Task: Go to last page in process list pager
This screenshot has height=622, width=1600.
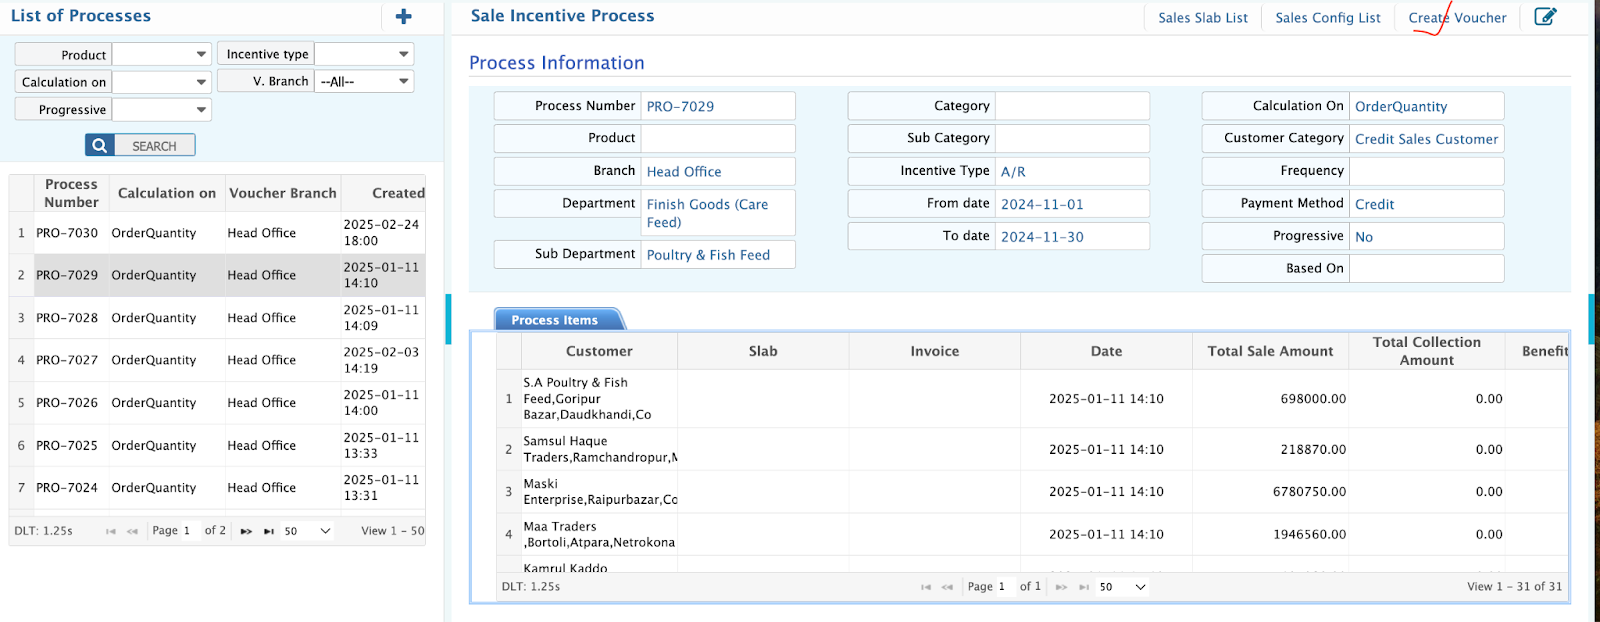Action: tap(268, 531)
